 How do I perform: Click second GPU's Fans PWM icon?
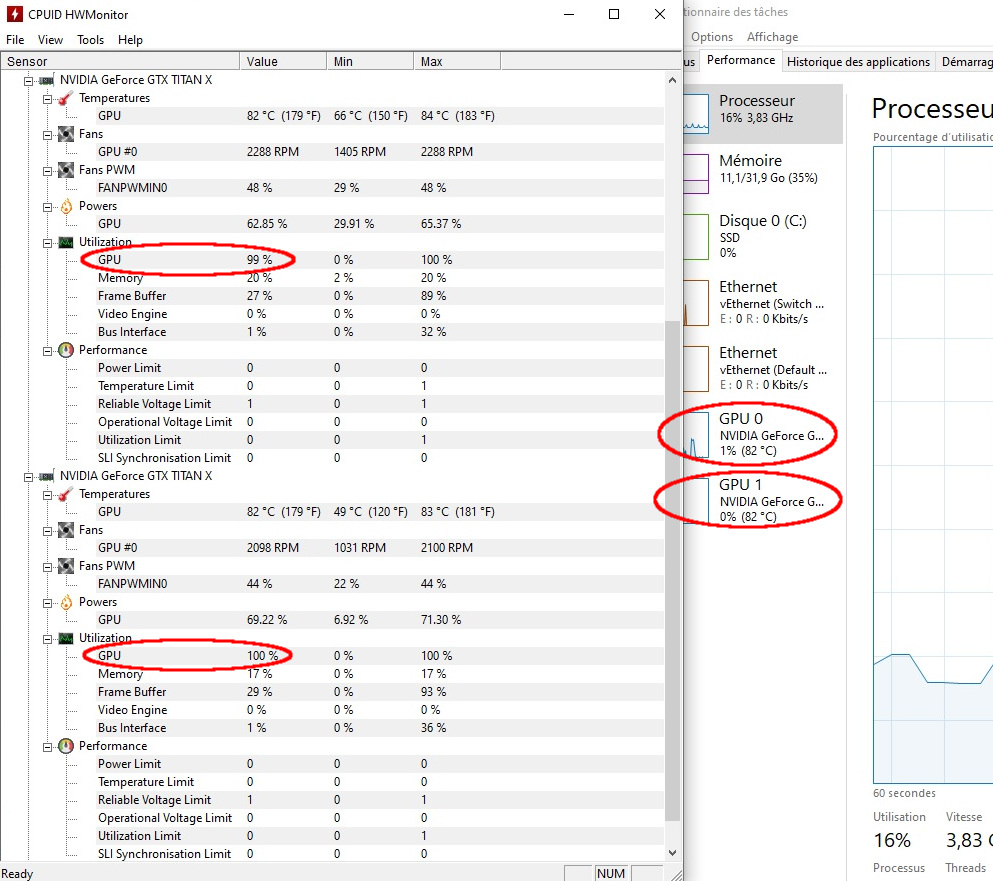coord(65,566)
